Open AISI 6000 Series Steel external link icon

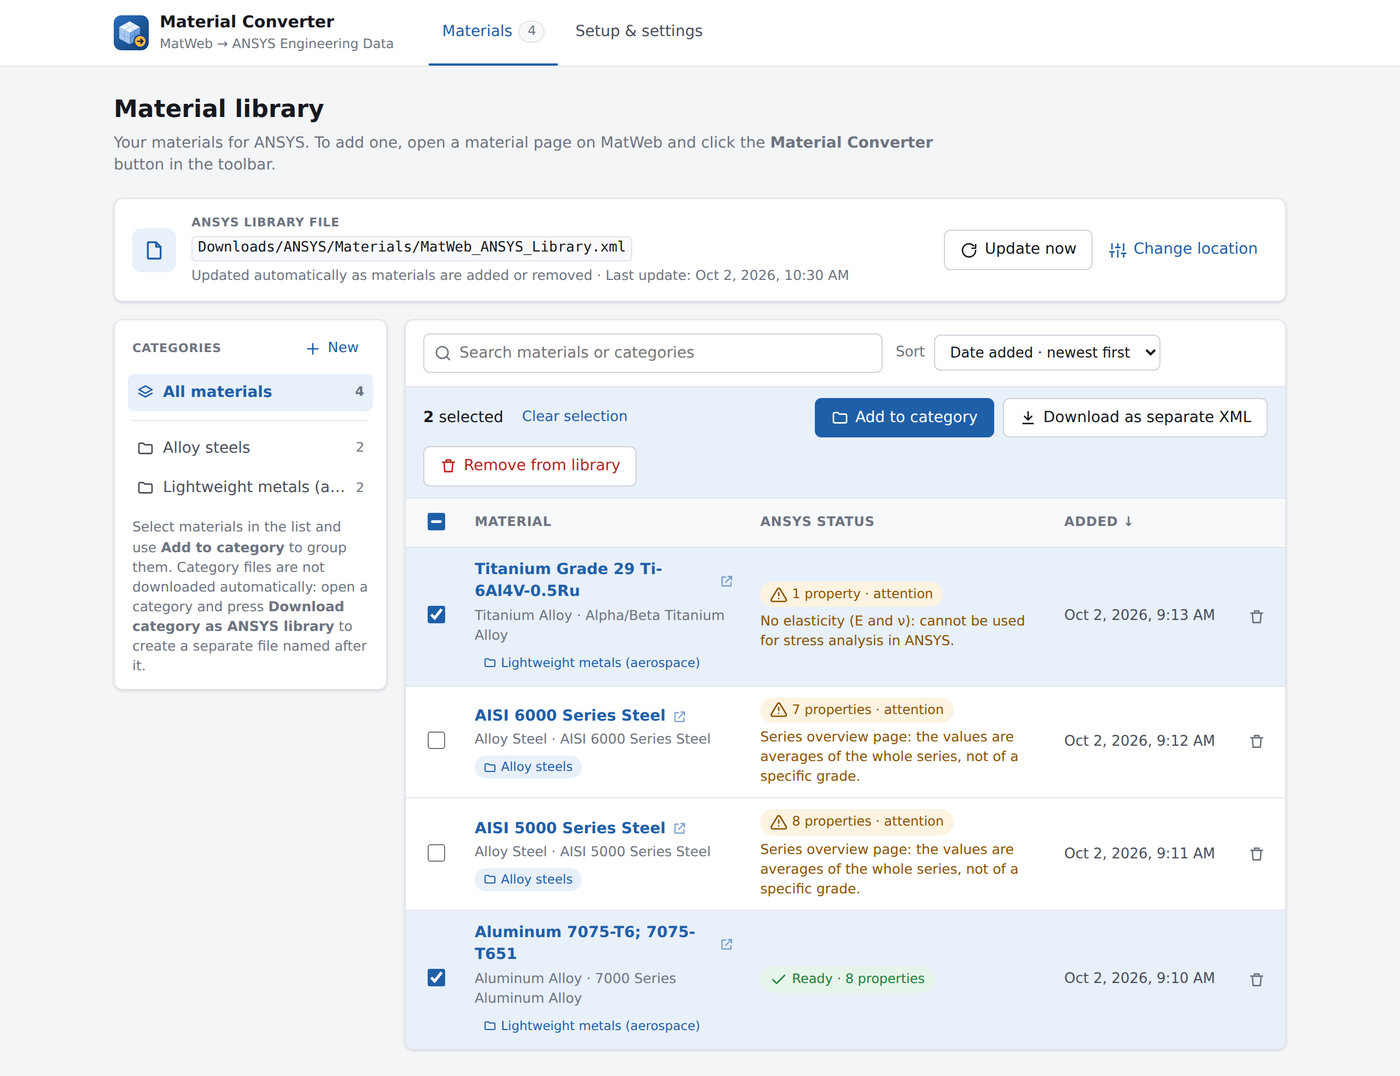(680, 716)
